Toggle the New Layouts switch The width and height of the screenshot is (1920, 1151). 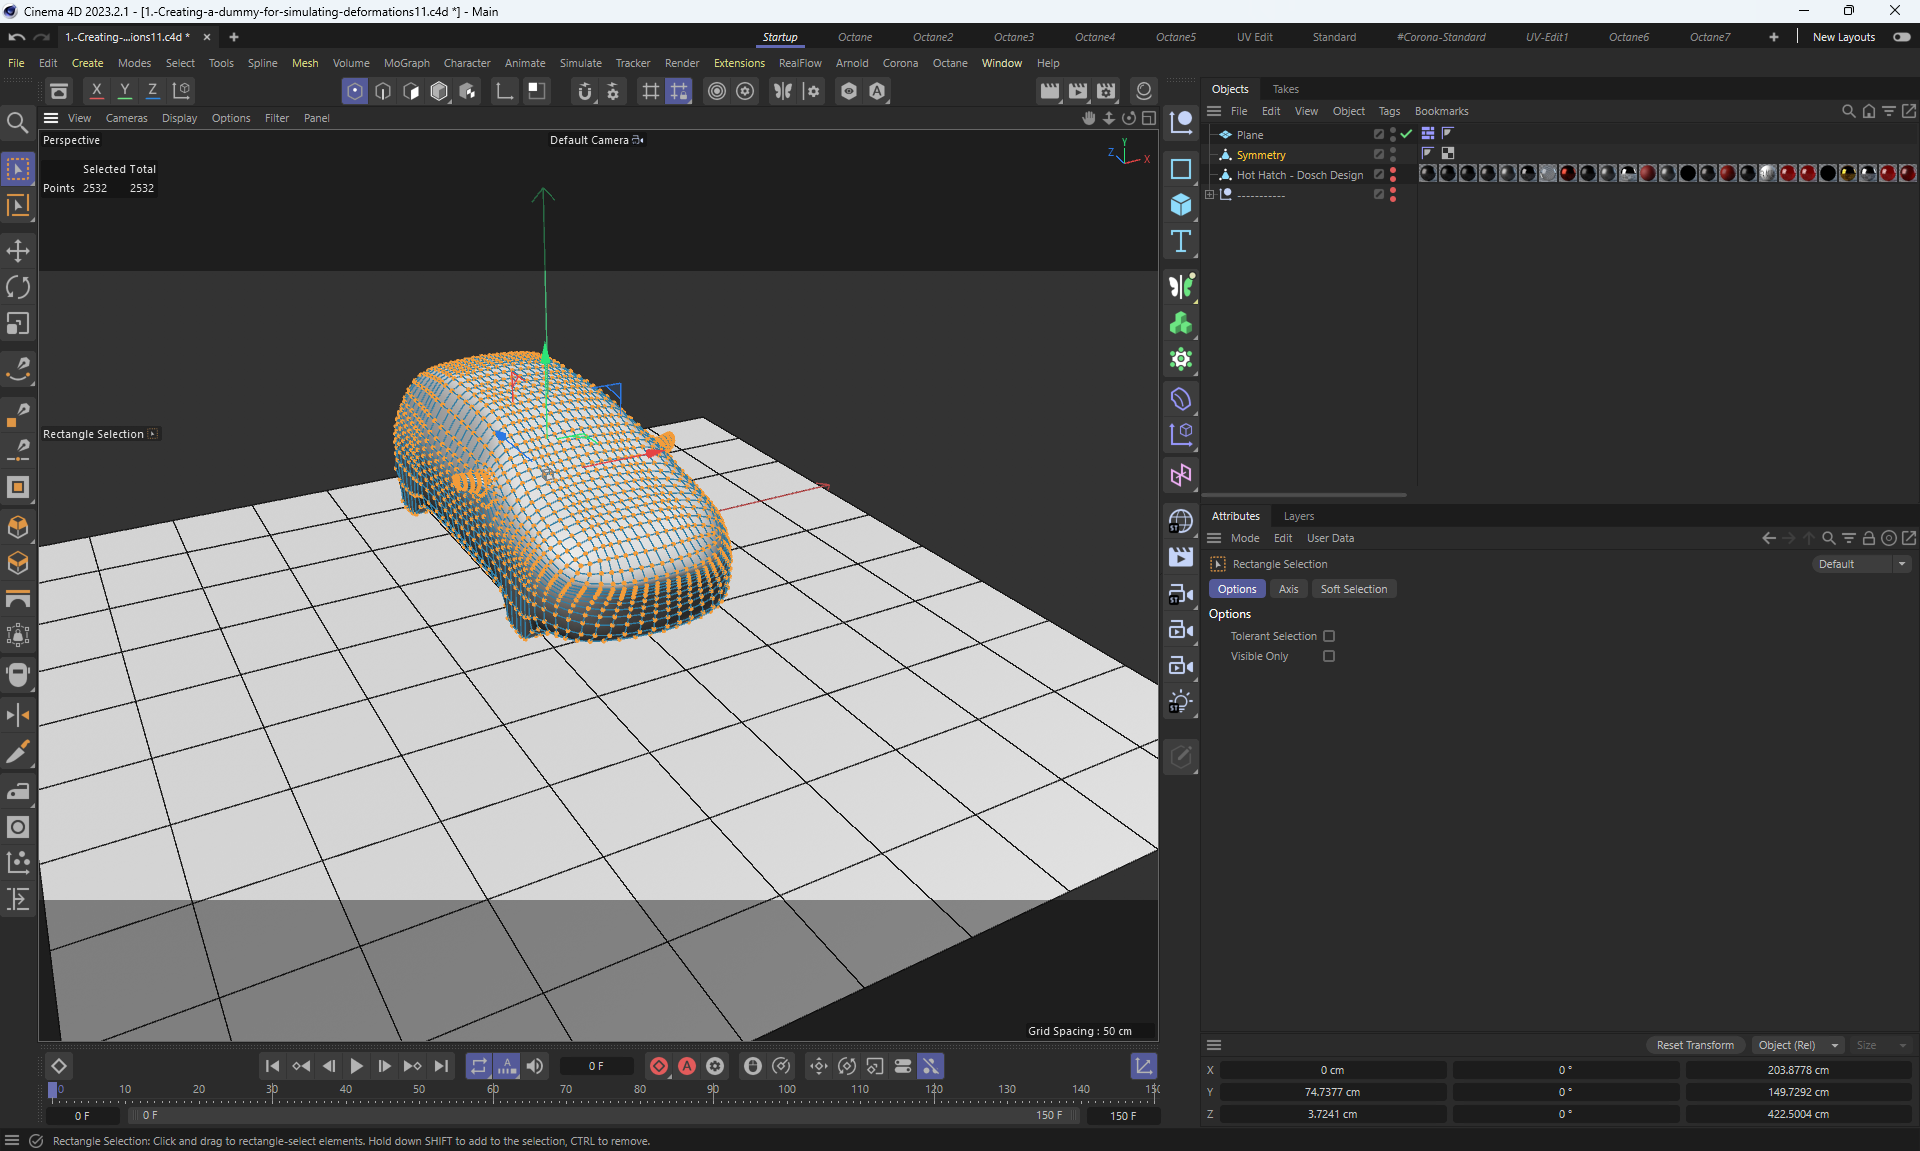point(1901,37)
